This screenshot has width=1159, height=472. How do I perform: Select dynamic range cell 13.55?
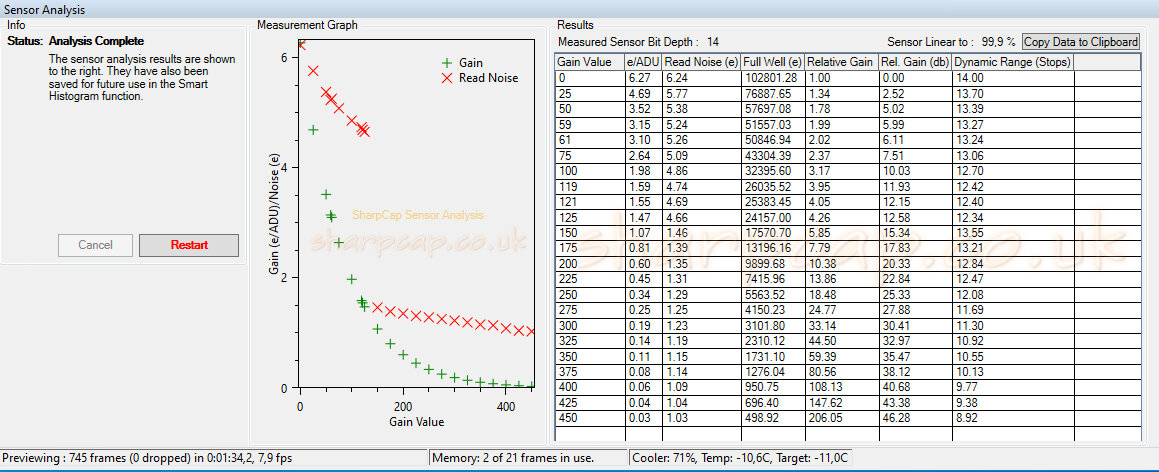(x=1013, y=233)
